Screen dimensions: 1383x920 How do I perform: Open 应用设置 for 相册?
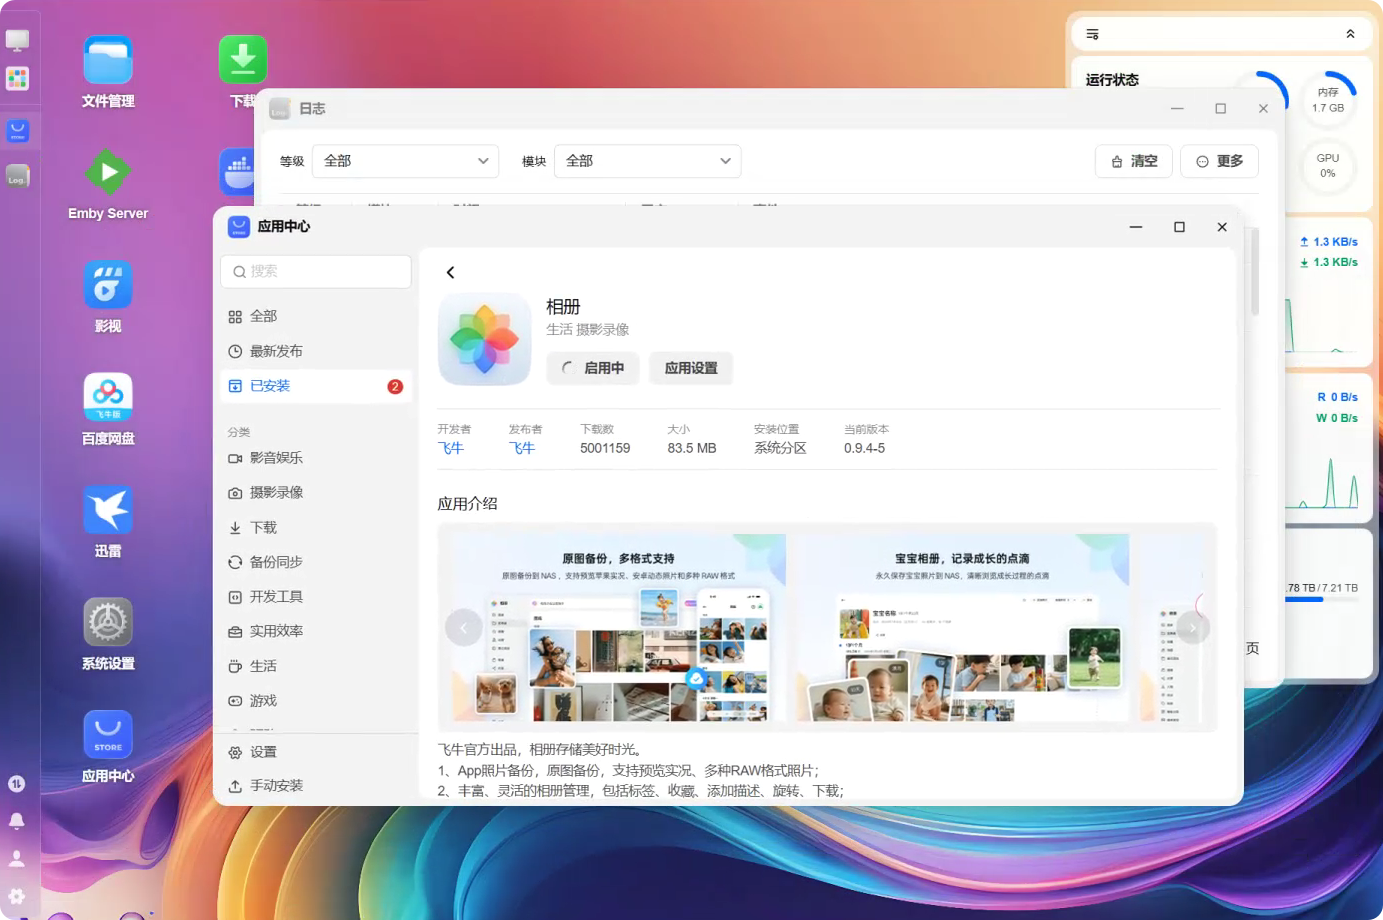[x=691, y=368]
